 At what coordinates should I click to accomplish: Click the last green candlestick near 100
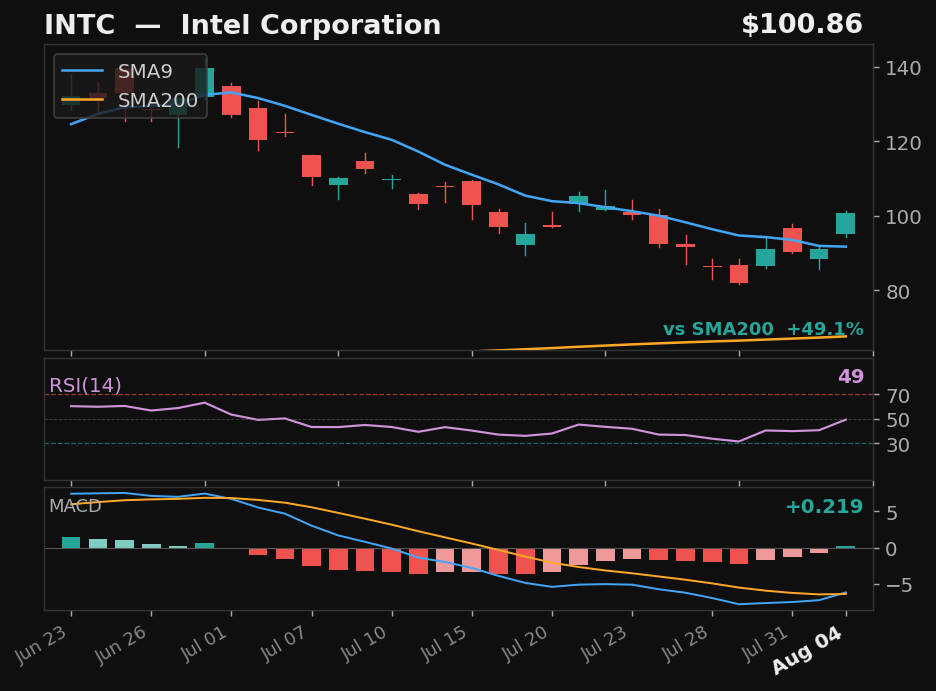click(846, 224)
